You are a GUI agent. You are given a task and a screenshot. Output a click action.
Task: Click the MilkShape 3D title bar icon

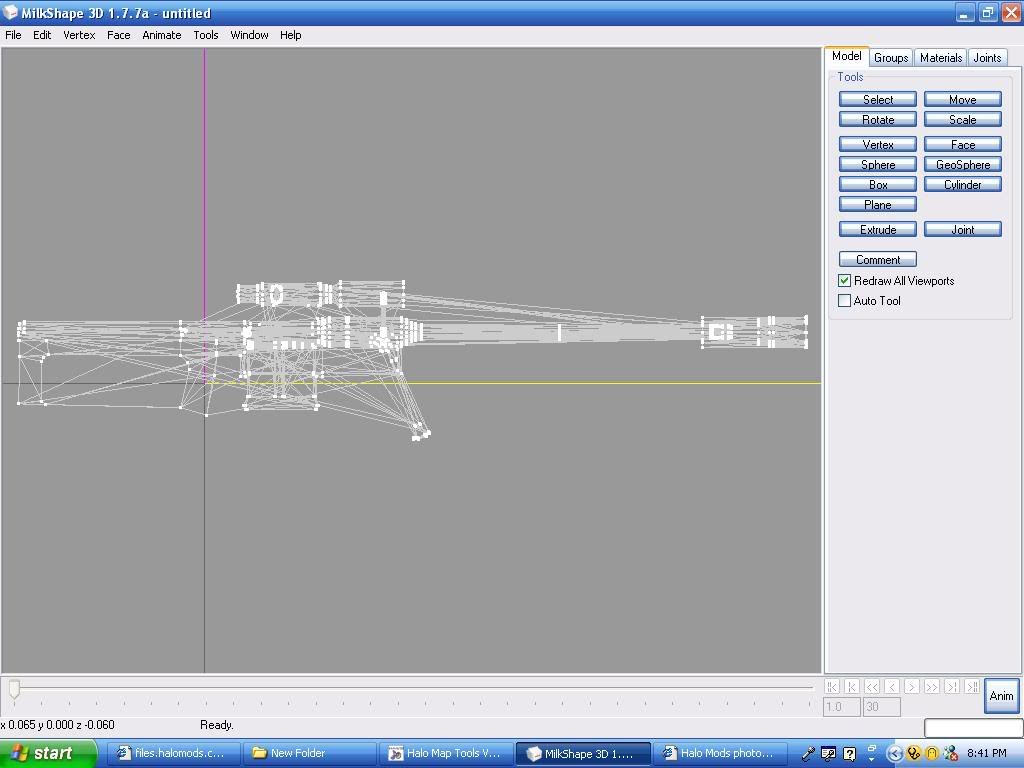[x=10, y=12]
